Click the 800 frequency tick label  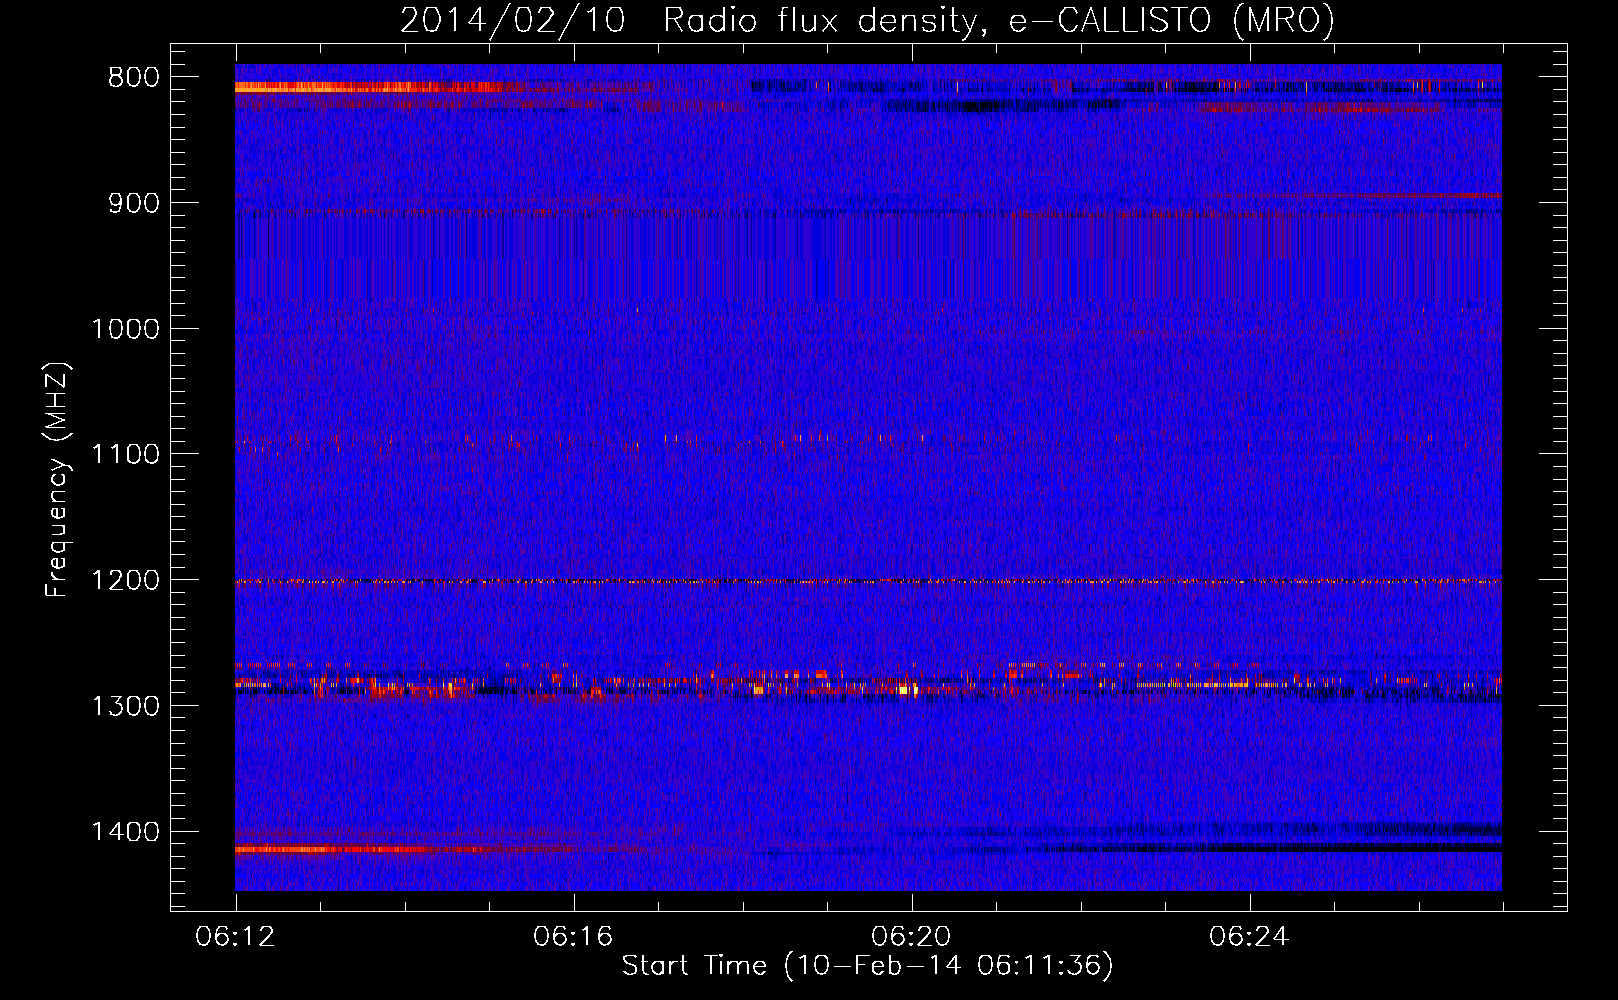133,78
